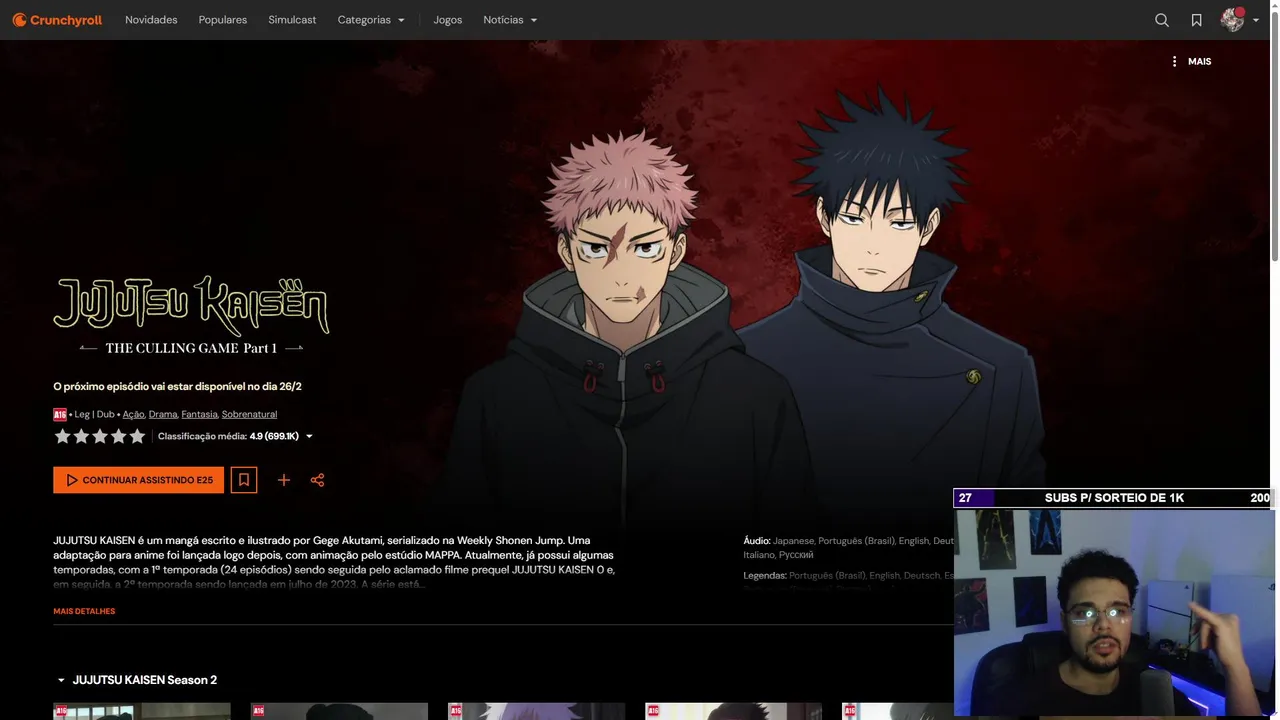Rate the series one star
This screenshot has height=720, width=1280.
click(62, 436)
